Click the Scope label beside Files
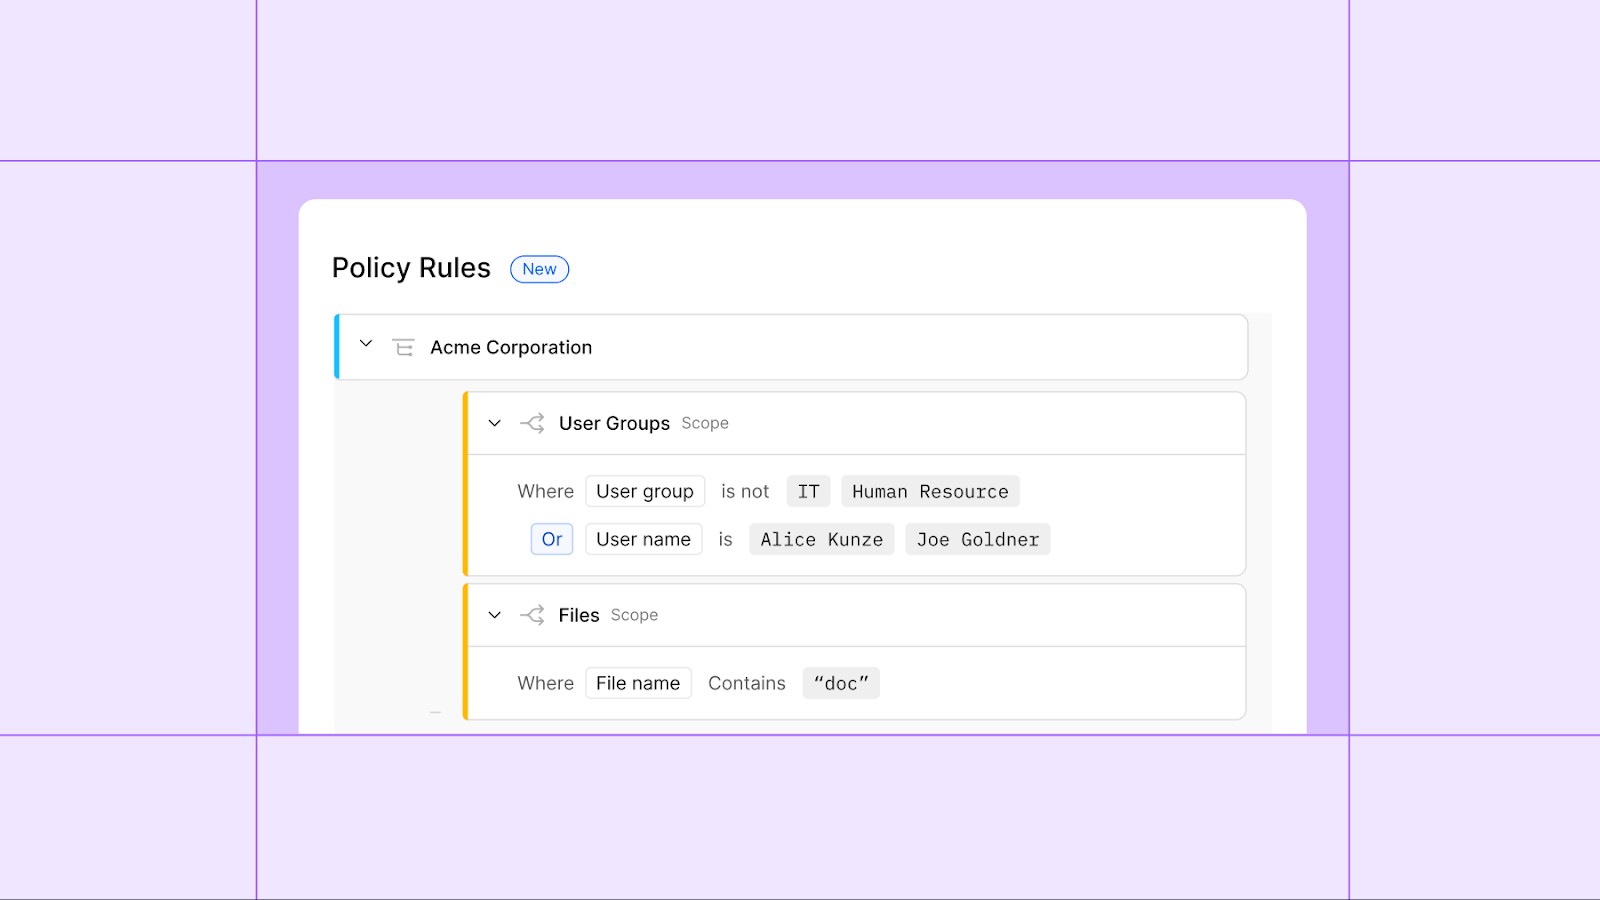Image resolution: width=1600 pixels, height=900 pixels. [634, 615]
